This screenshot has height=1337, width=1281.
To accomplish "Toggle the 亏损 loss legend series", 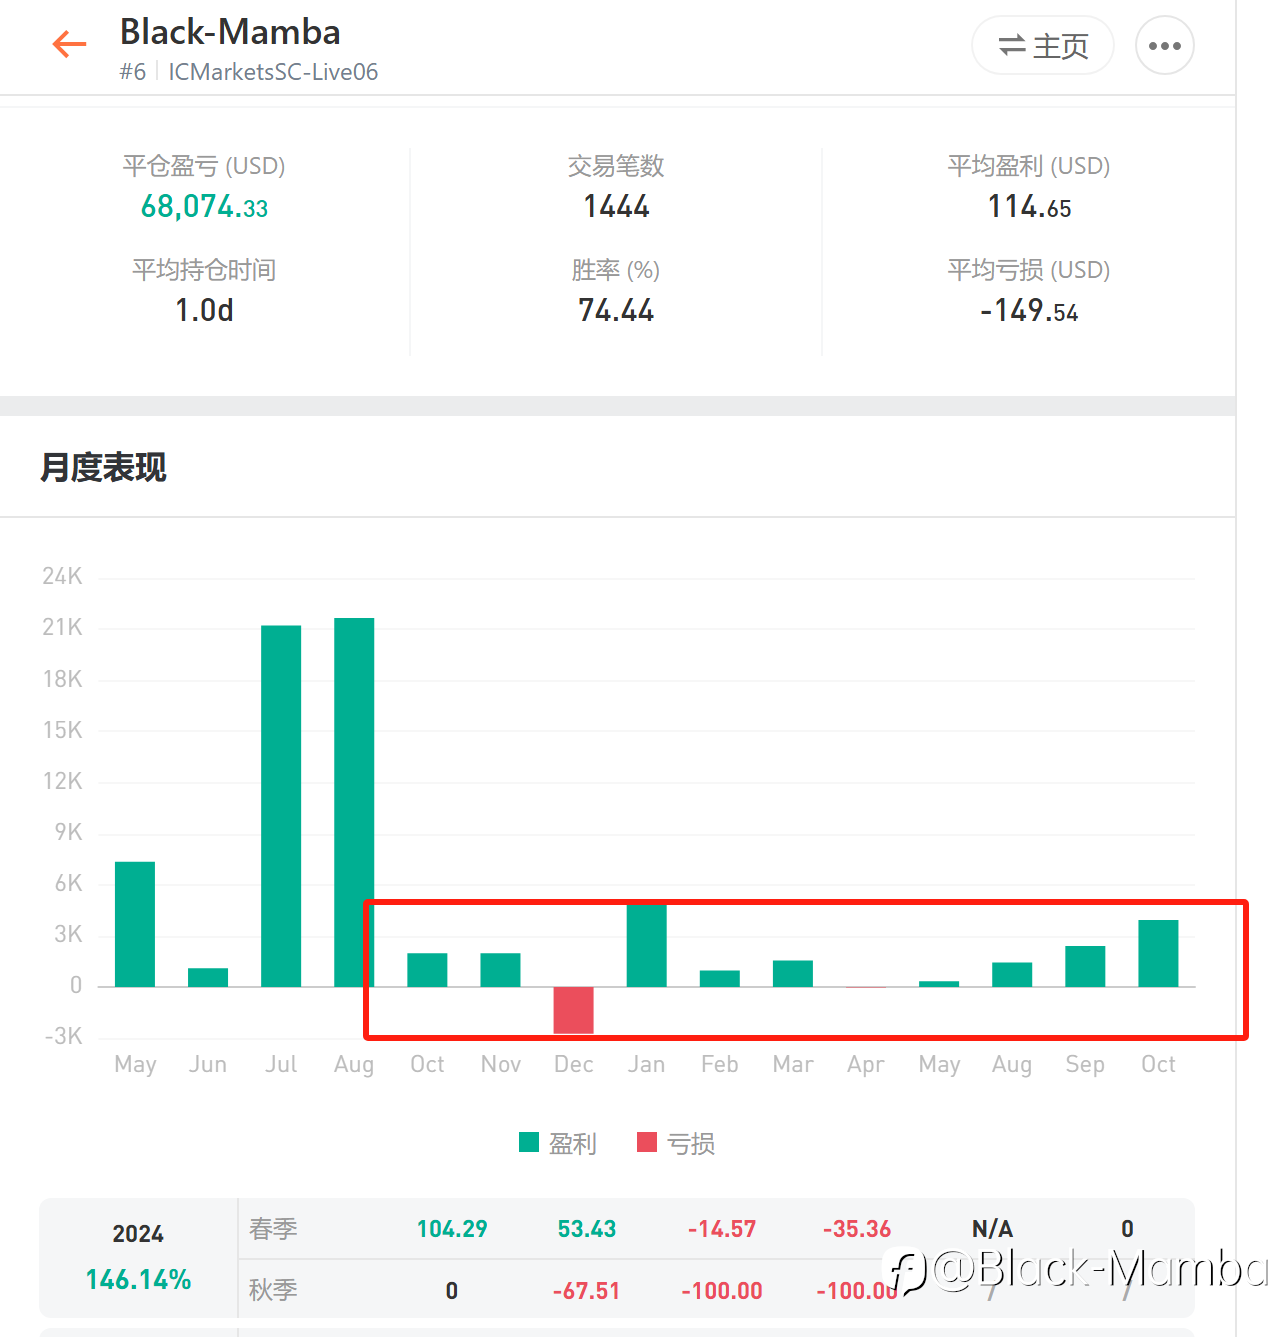I will [676, 1143].
